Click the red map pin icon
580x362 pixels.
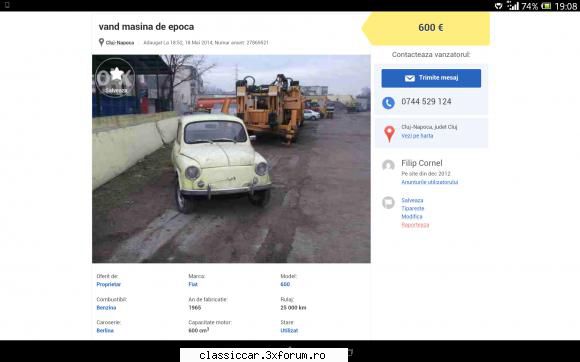[x=389, y=133]
